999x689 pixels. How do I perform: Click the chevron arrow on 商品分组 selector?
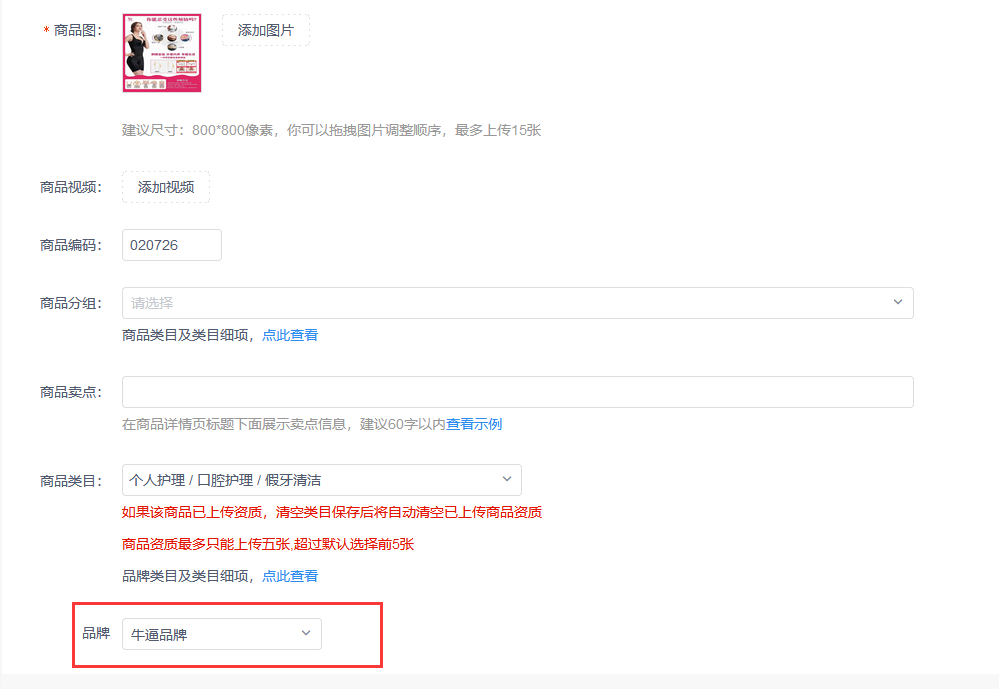click(897, 302)
